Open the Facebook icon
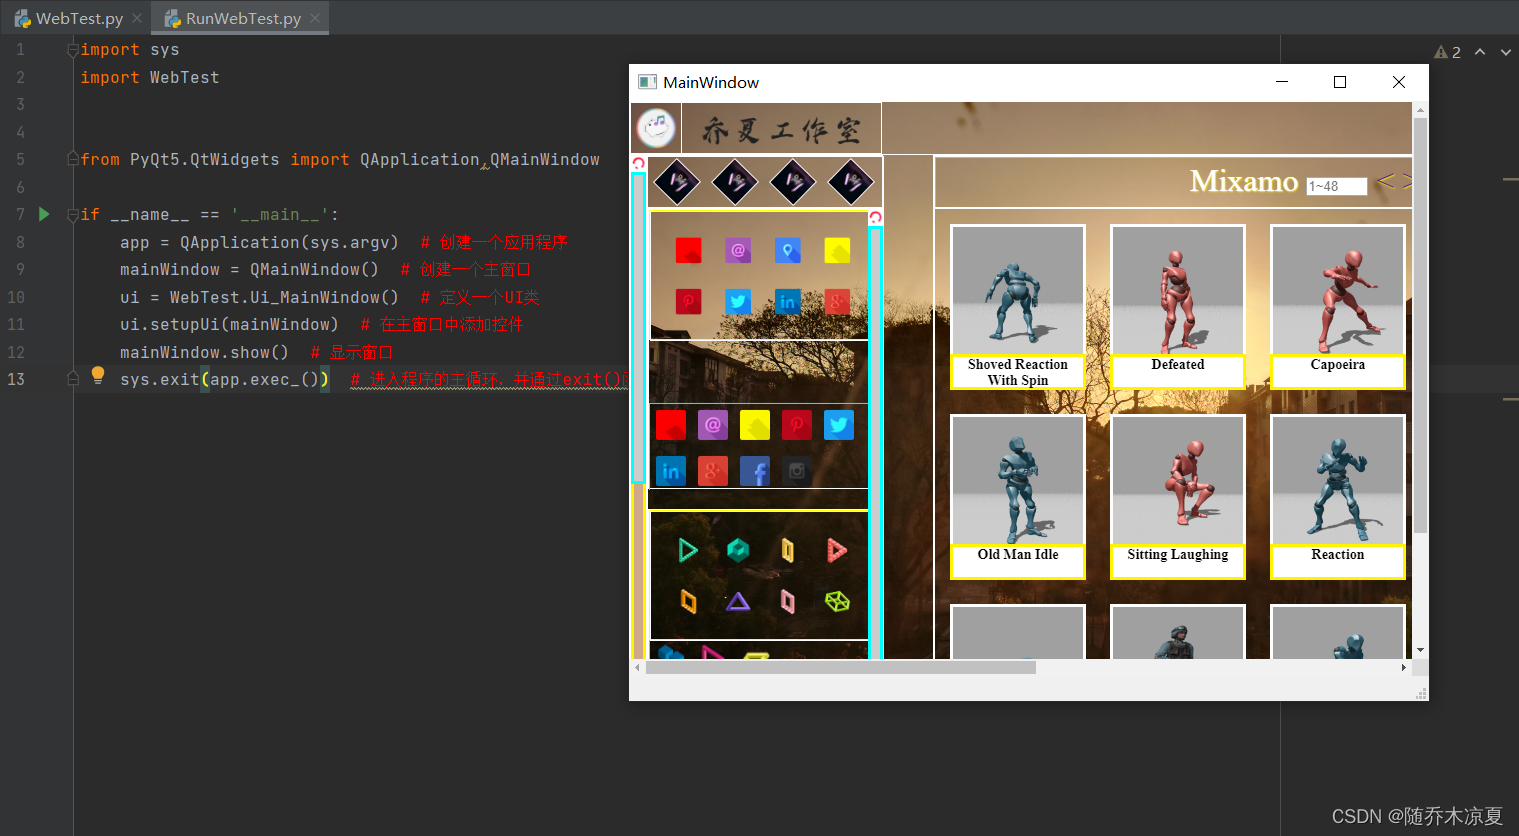The height and width of the screenshot is (836, 1519). point(755,471)
